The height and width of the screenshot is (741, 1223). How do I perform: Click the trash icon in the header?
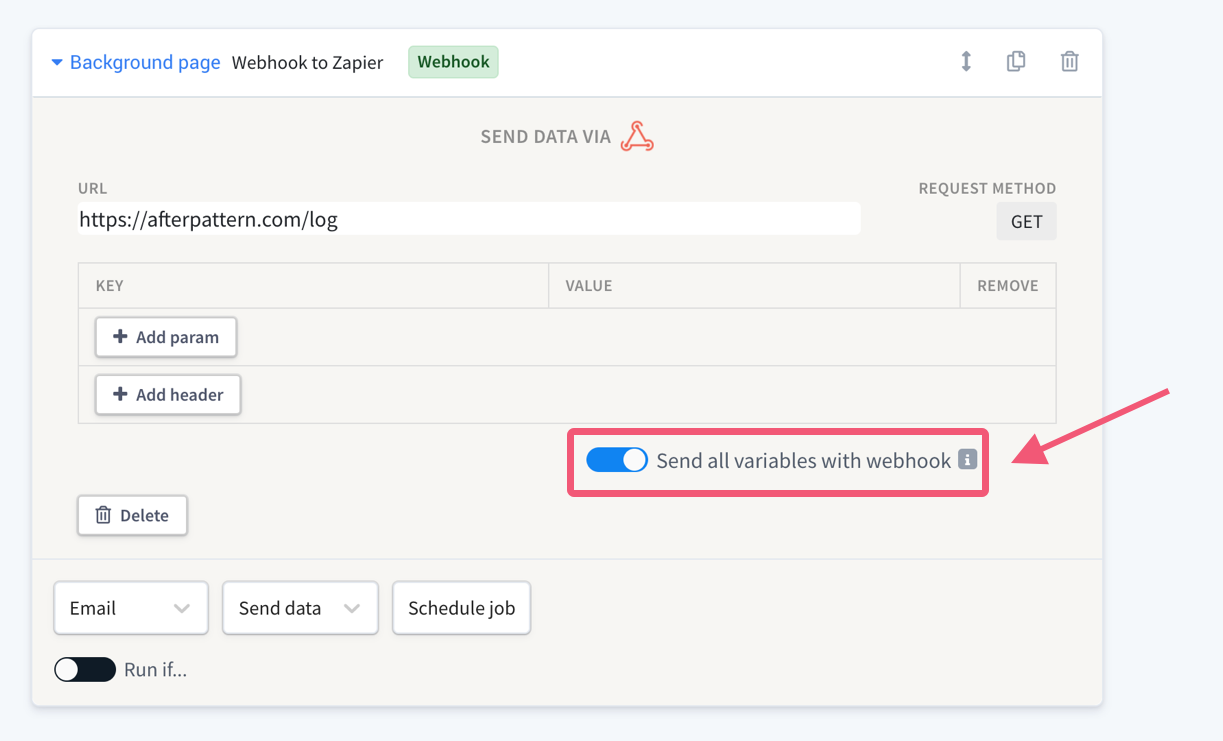(x=1069, y=62)
